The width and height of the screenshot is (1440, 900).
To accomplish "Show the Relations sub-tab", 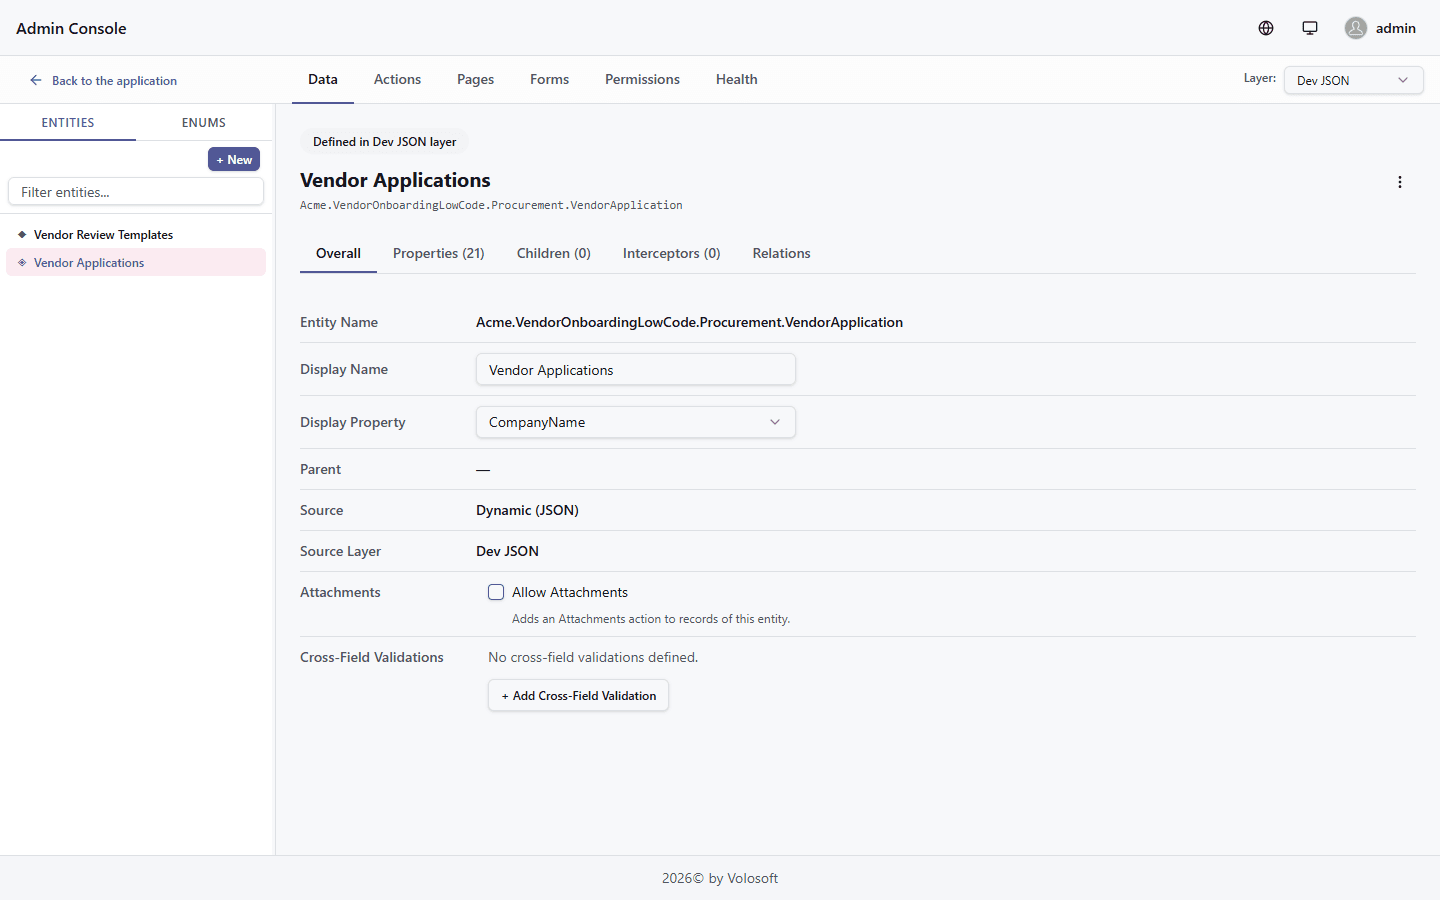I will (x=781, y=253).
